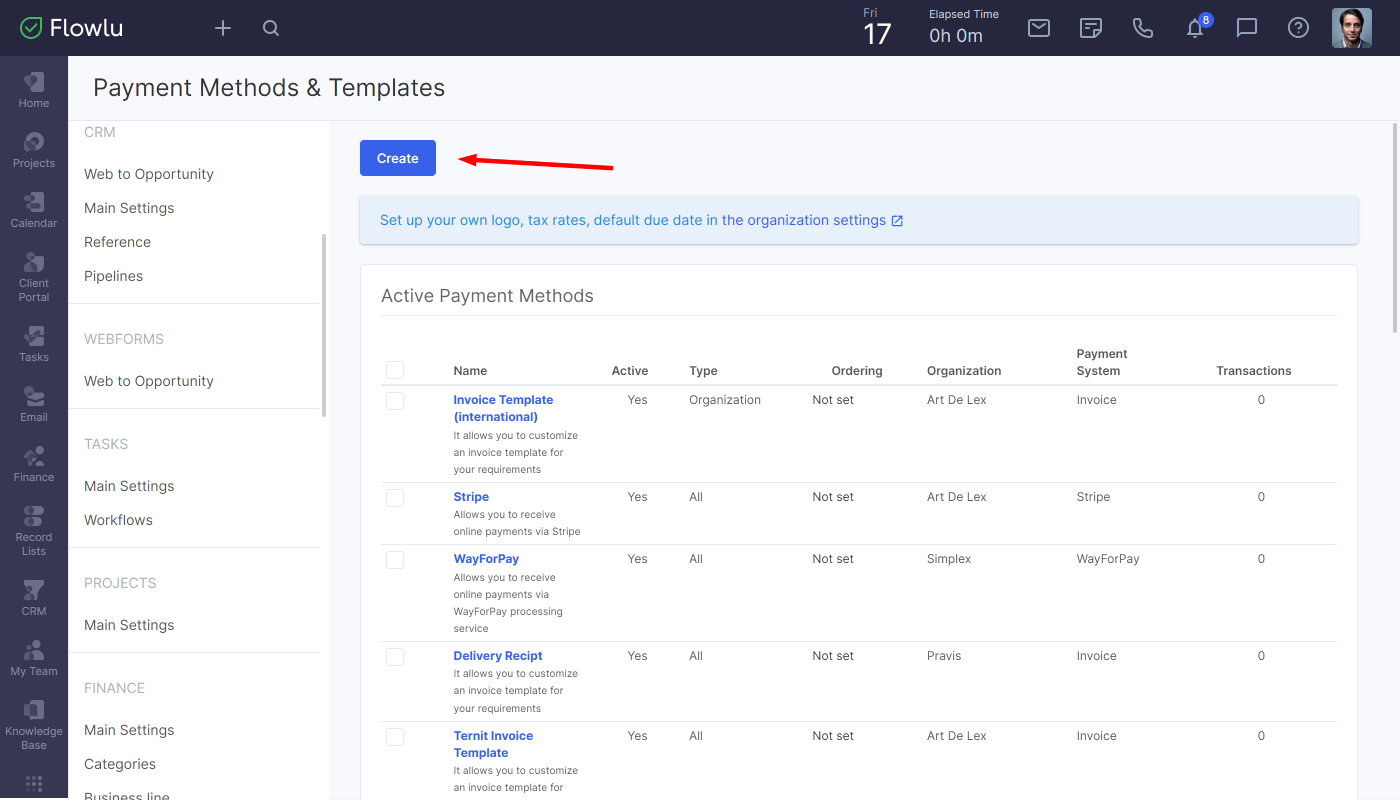Image resolution: width=1400 pixels, height=800 pixels.
Task: Open the Stripe payment method link
Action: (x=471, y=497)
